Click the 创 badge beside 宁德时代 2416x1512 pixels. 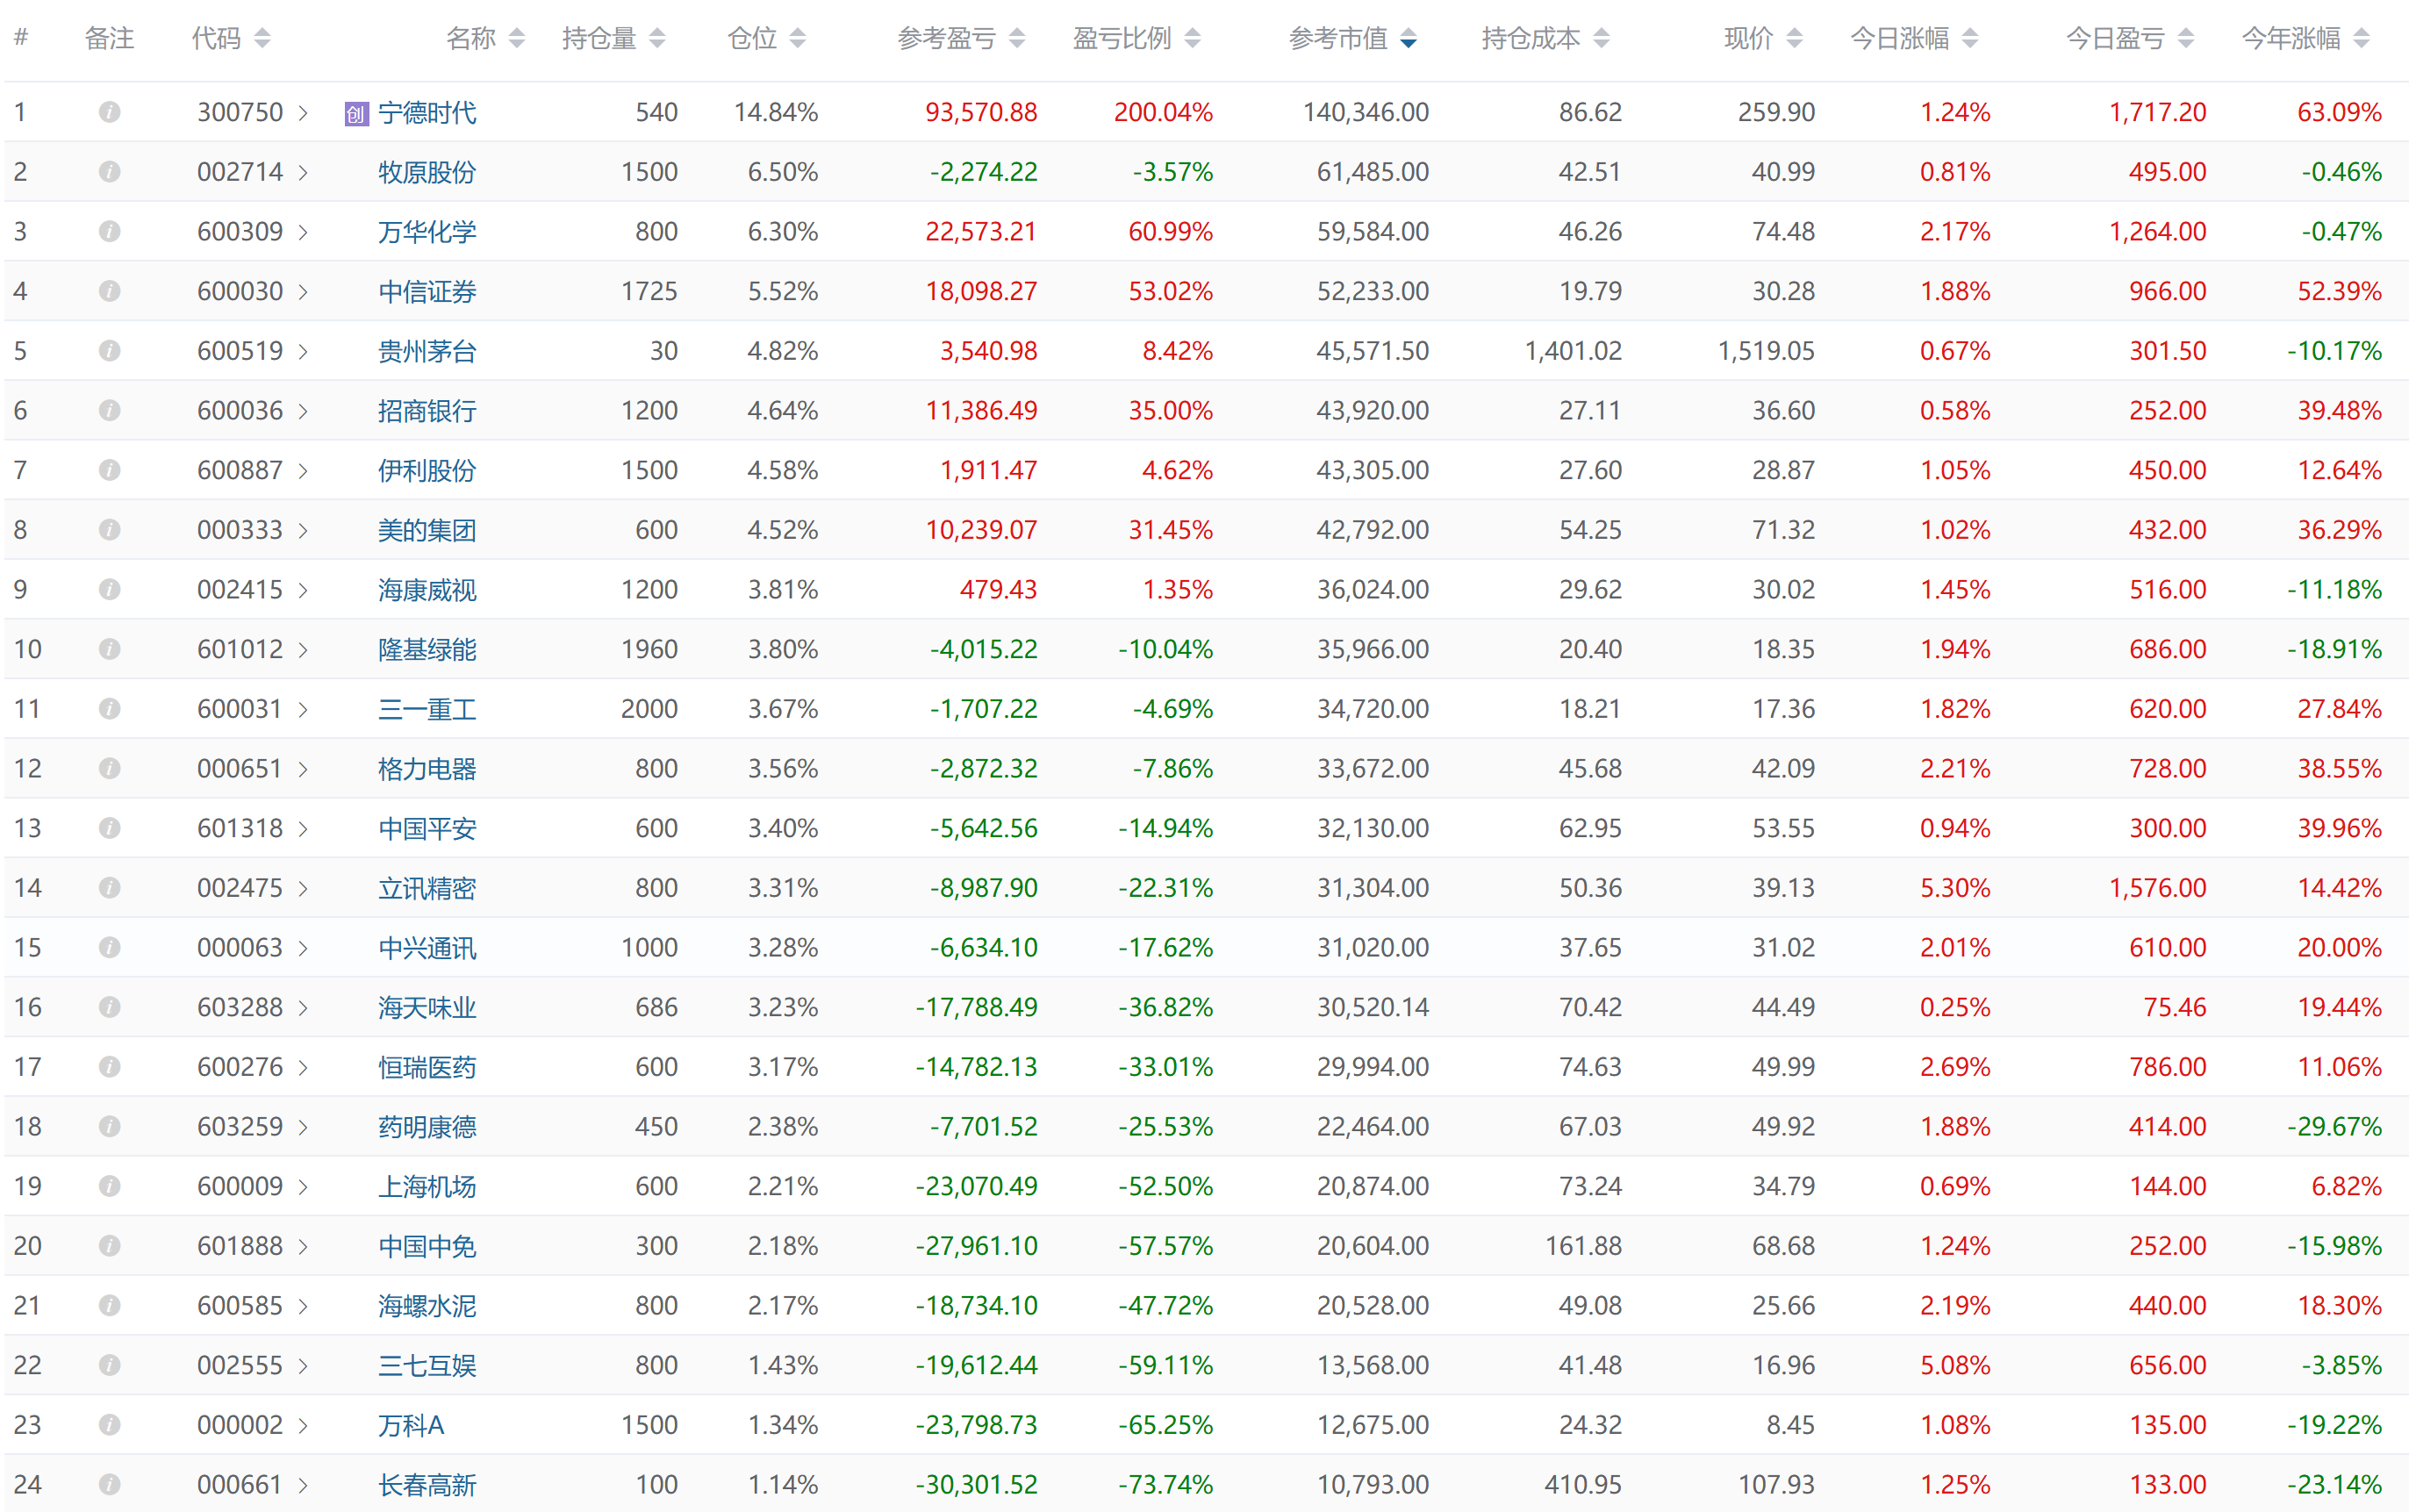point(356,113)
